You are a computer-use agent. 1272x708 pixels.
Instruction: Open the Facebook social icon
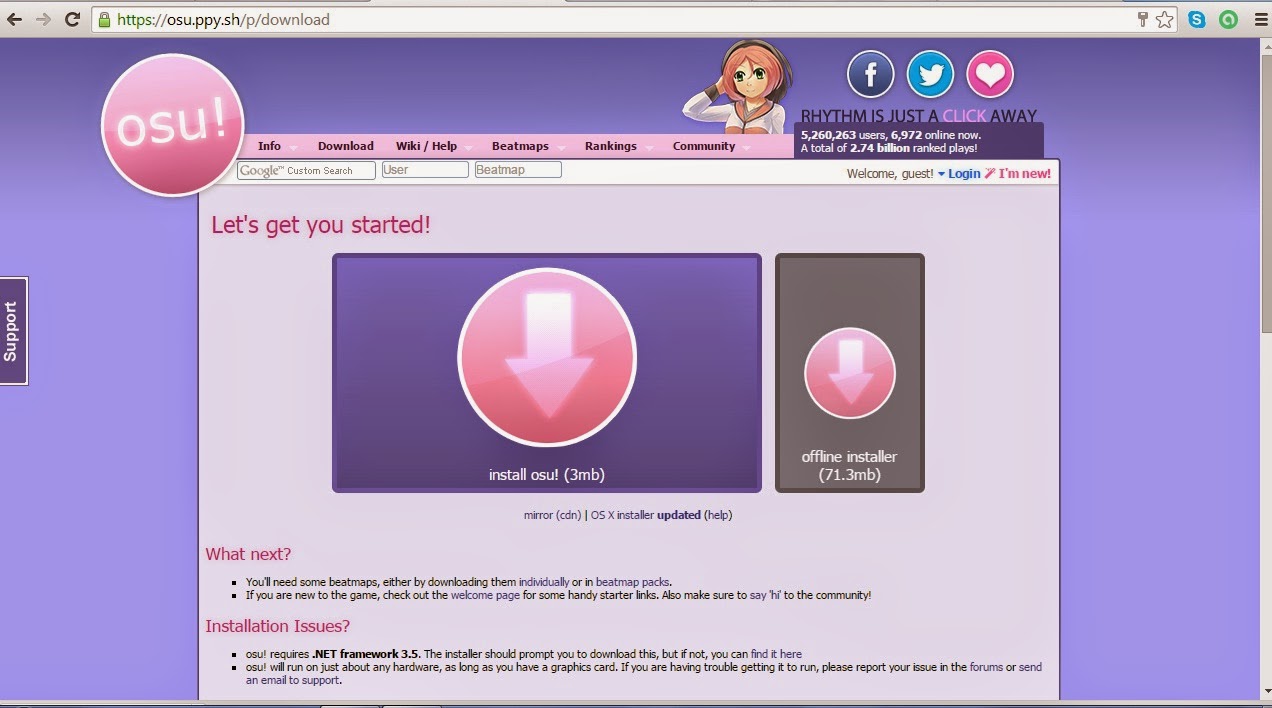point(870,75)
